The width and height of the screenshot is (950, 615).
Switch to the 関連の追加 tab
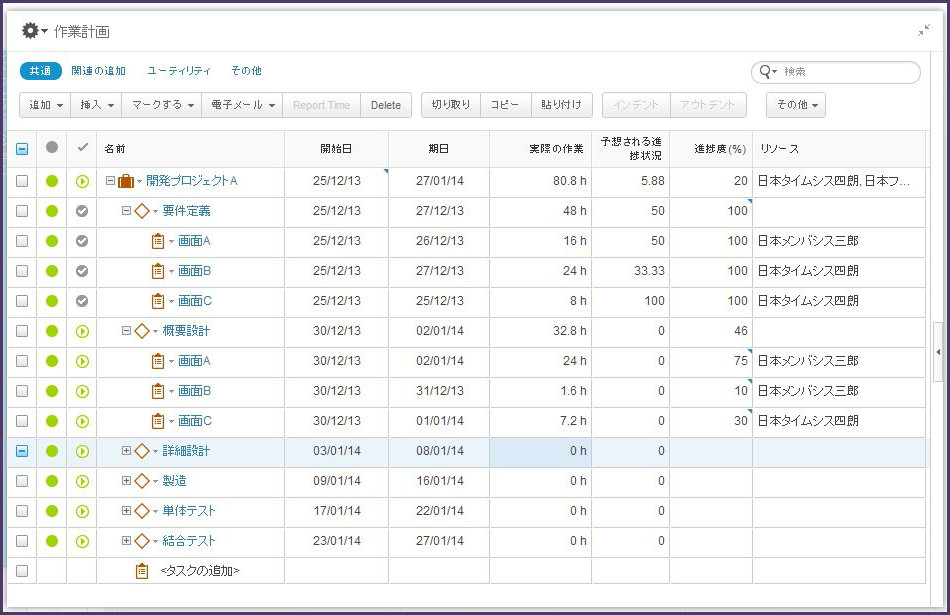98,71
